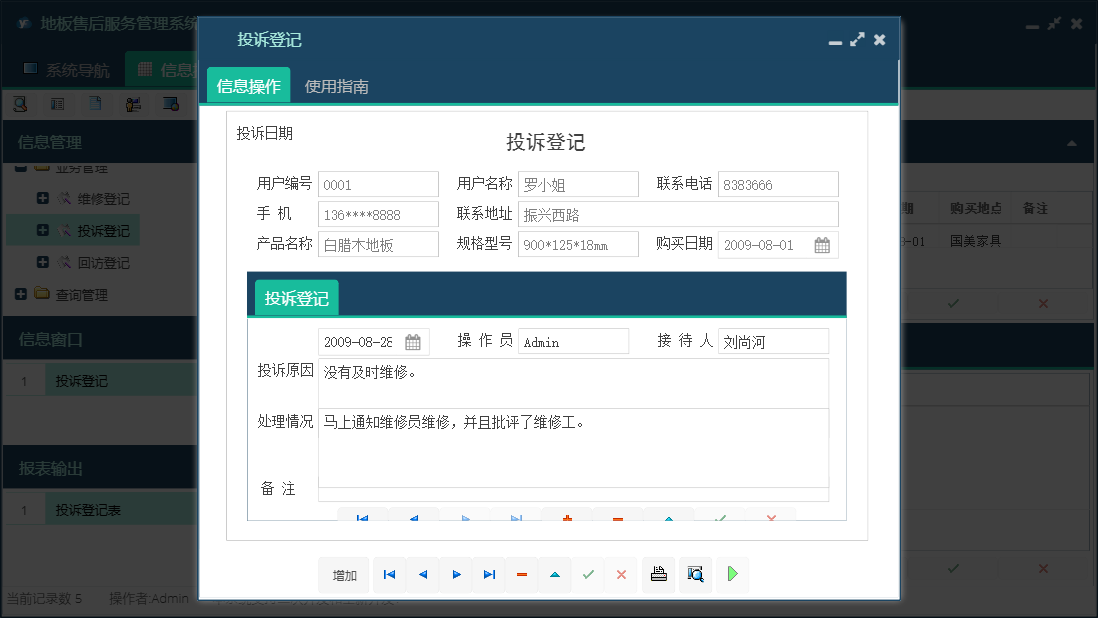Screen dimensions: 1098x618
Task: Jump to the first complaint record
Action: pos(389,575)
